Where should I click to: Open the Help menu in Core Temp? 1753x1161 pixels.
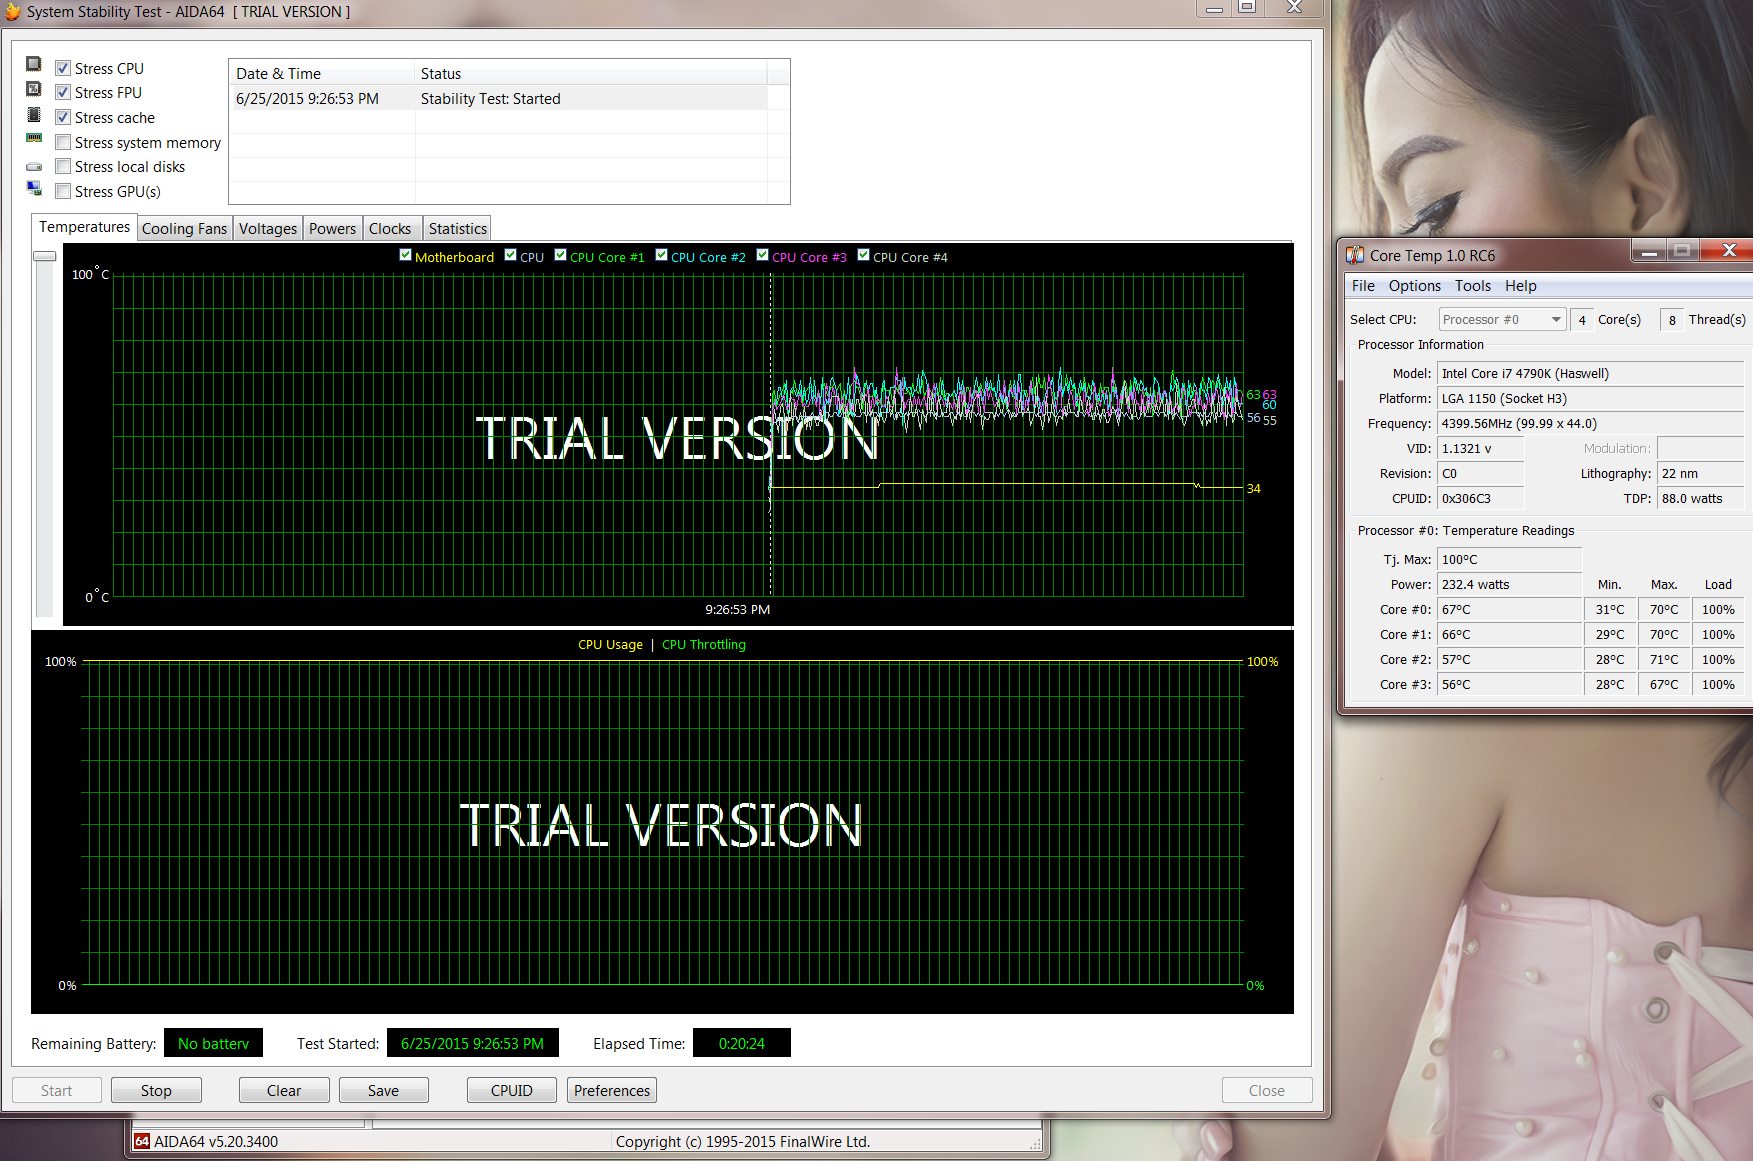1521,286
